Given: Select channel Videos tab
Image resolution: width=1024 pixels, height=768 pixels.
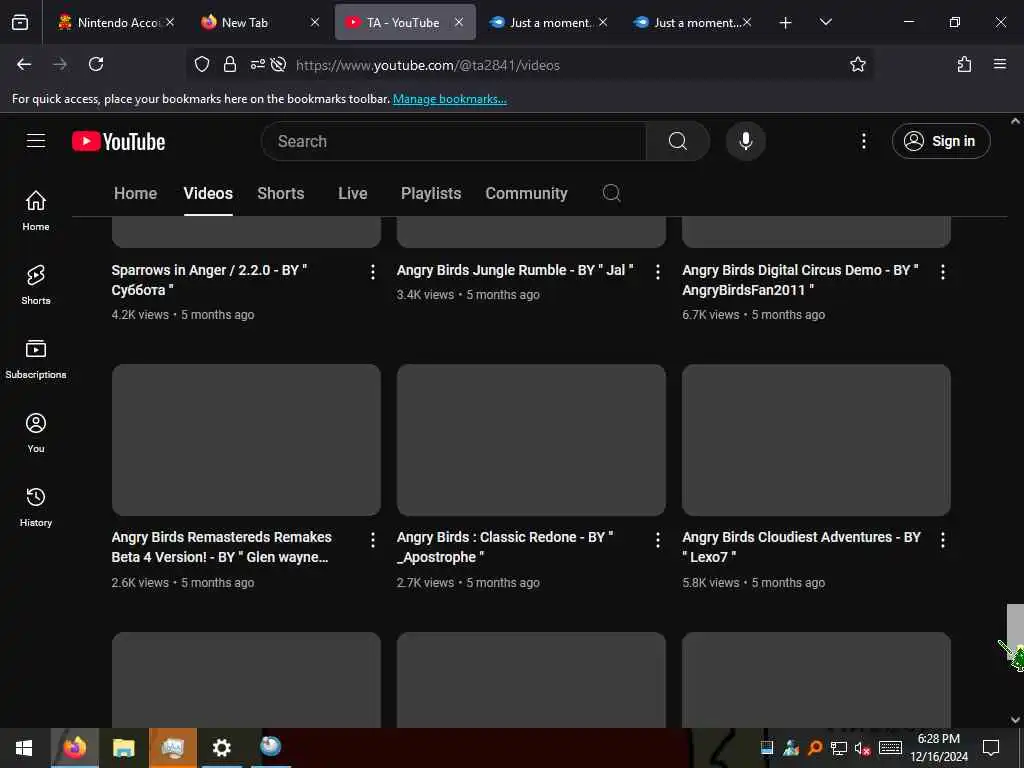Looking at the screenshot, I should (208, 193).
